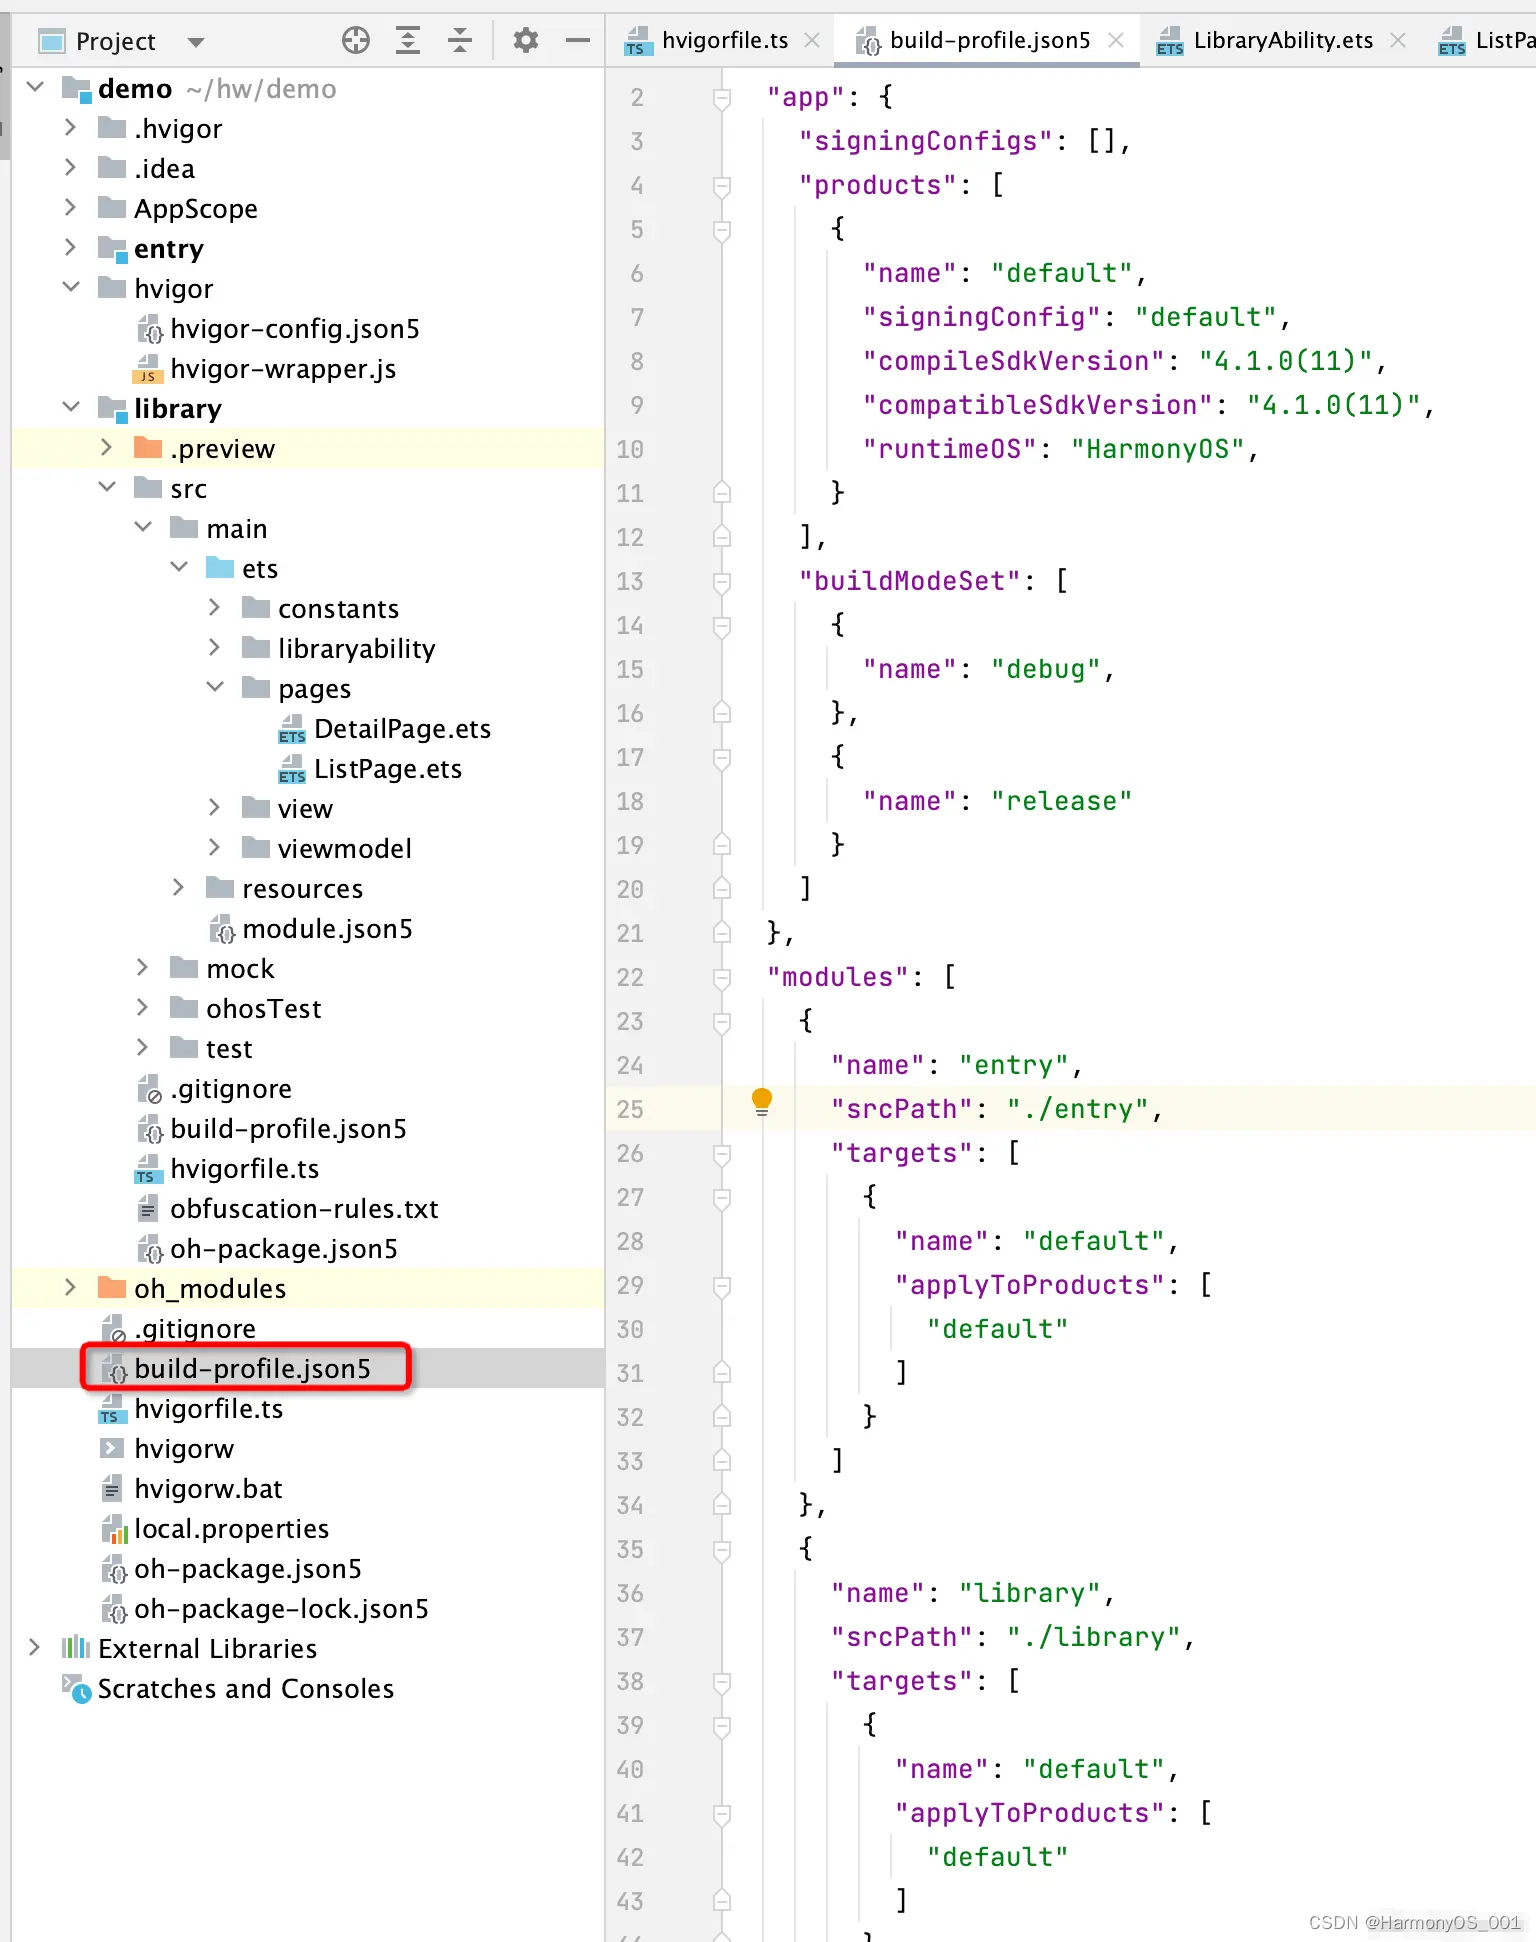
Task: Expand the AppScope folder
Action: [70, 207]
